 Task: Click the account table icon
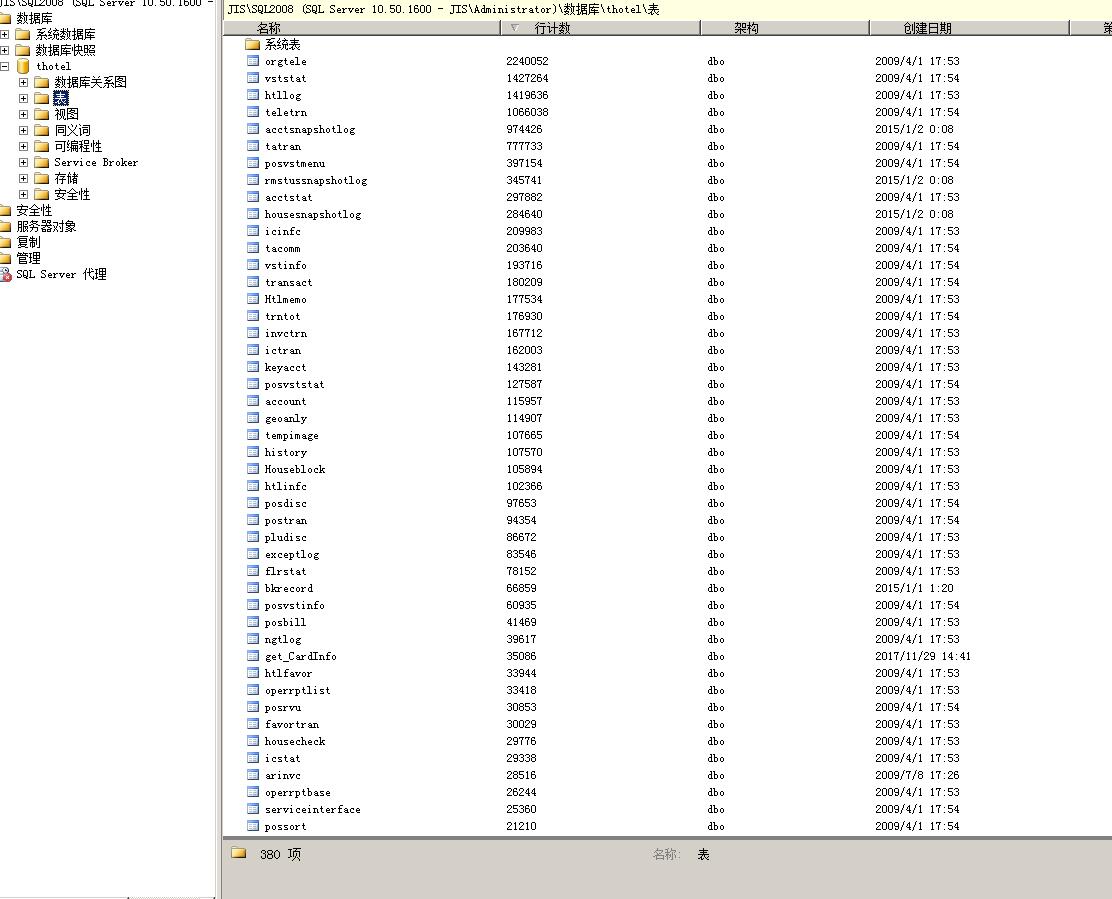click(253, 401)
